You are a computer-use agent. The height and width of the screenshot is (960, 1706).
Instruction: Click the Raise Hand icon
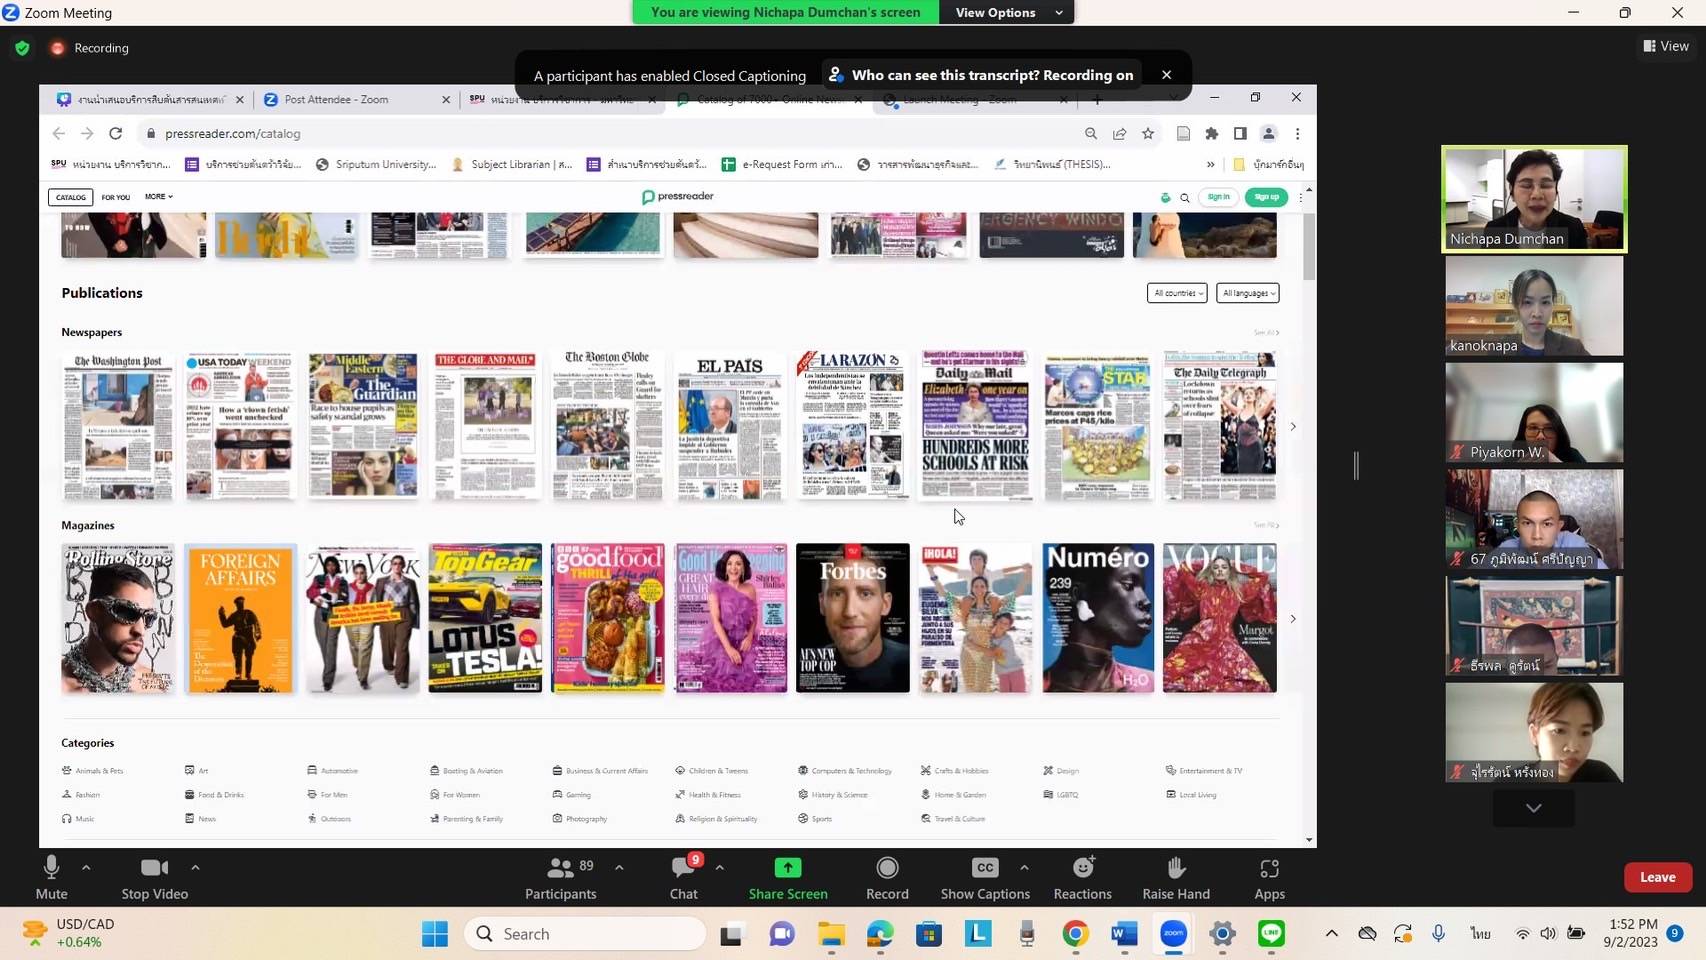[x=1176, y=868]
